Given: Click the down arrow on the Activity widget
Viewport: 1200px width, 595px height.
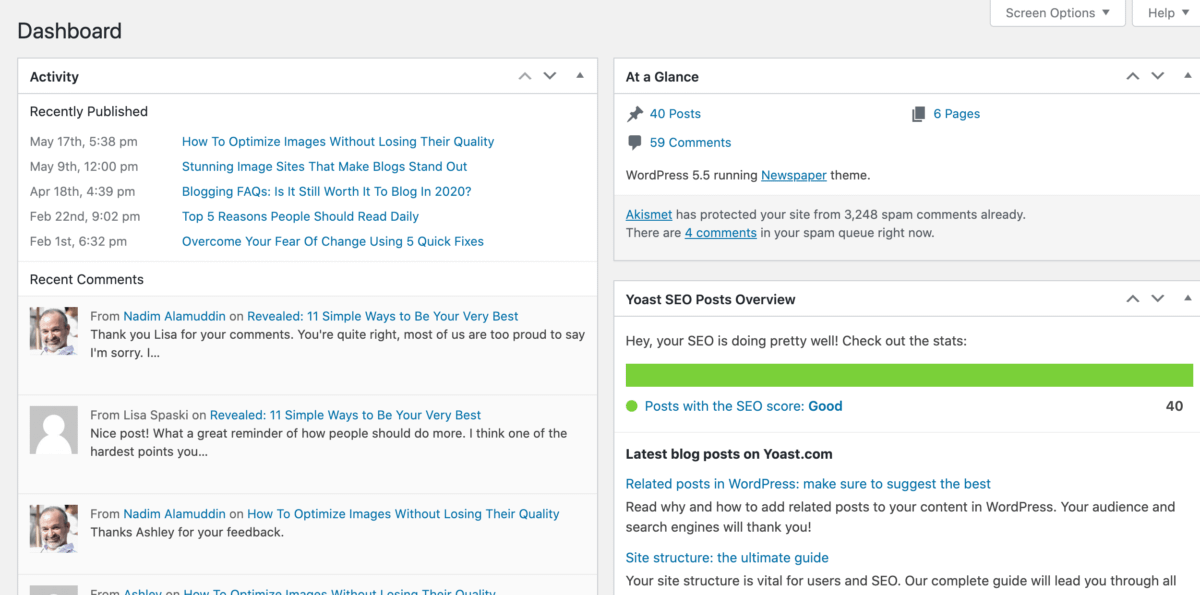Looking at the screenshot, I should point(549,76).
